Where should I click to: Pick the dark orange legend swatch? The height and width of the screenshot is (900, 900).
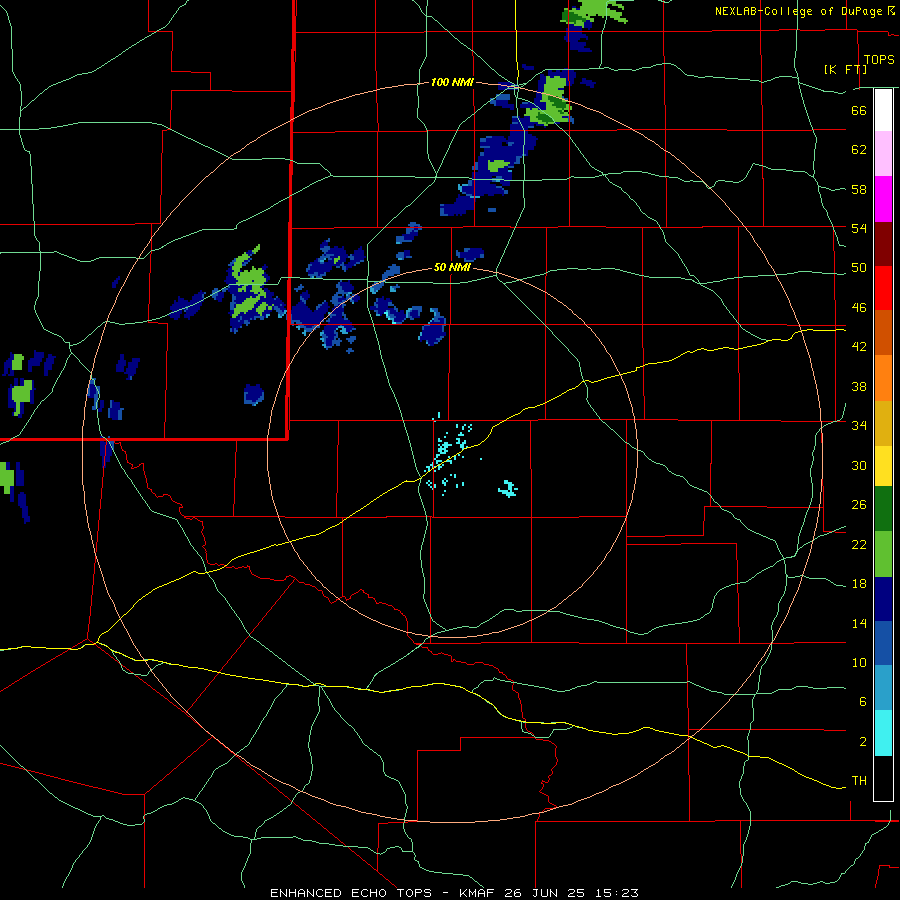883,333
